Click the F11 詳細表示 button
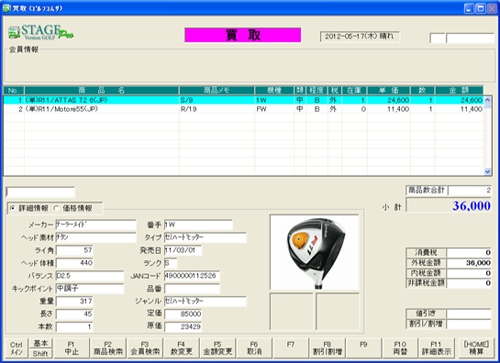Screen dimensions: 500x363 [437, 348]
